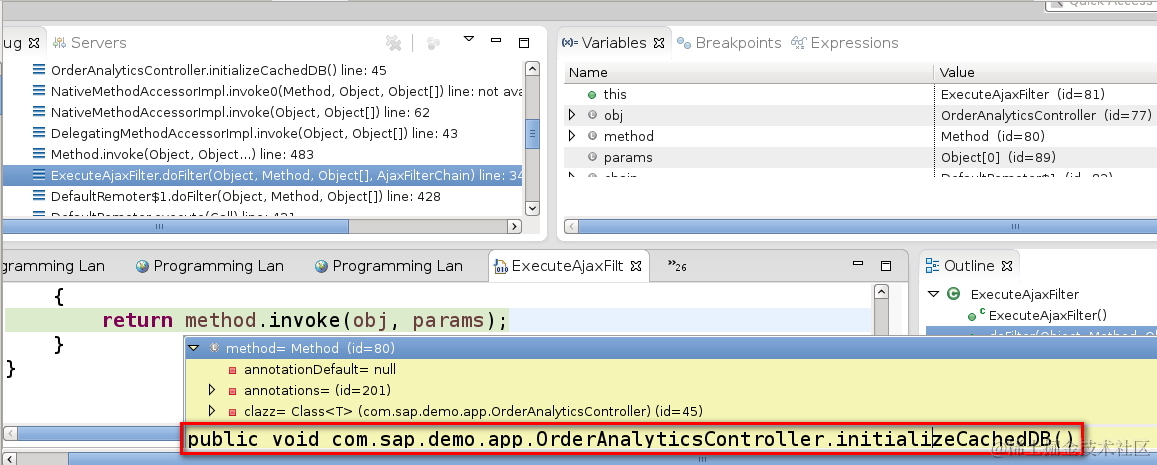
Task: Select ExecuteAjaxFilter.doFilter stack frame
Action: 262,175
